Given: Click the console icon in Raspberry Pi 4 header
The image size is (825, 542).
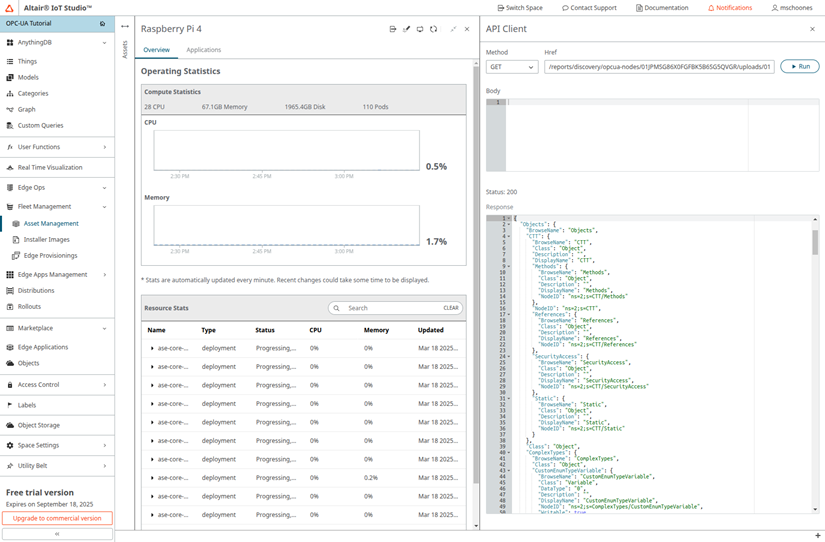Looking at the screenshot, I should pyautogui.click(x=420, y=29).
